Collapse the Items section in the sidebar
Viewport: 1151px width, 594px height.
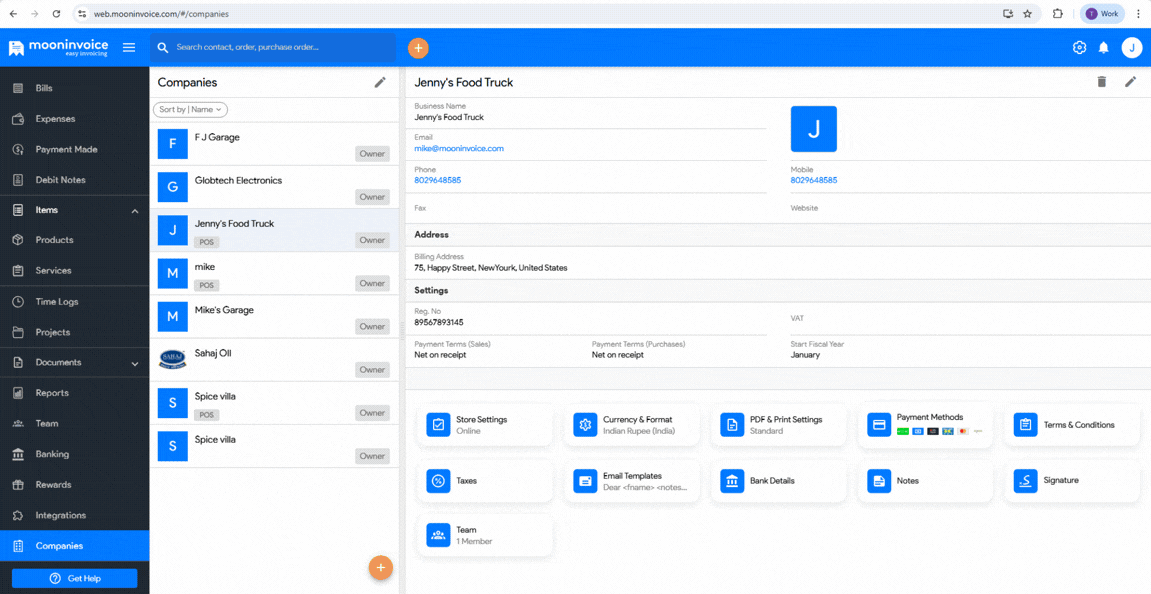pos(134,211)
